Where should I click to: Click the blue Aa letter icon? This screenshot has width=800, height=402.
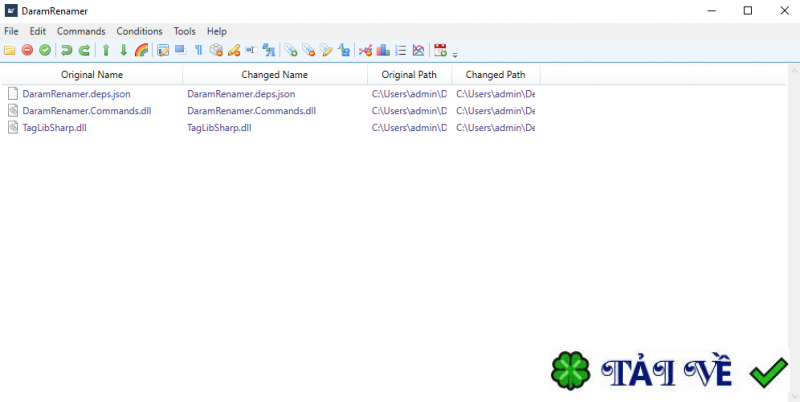344,50
